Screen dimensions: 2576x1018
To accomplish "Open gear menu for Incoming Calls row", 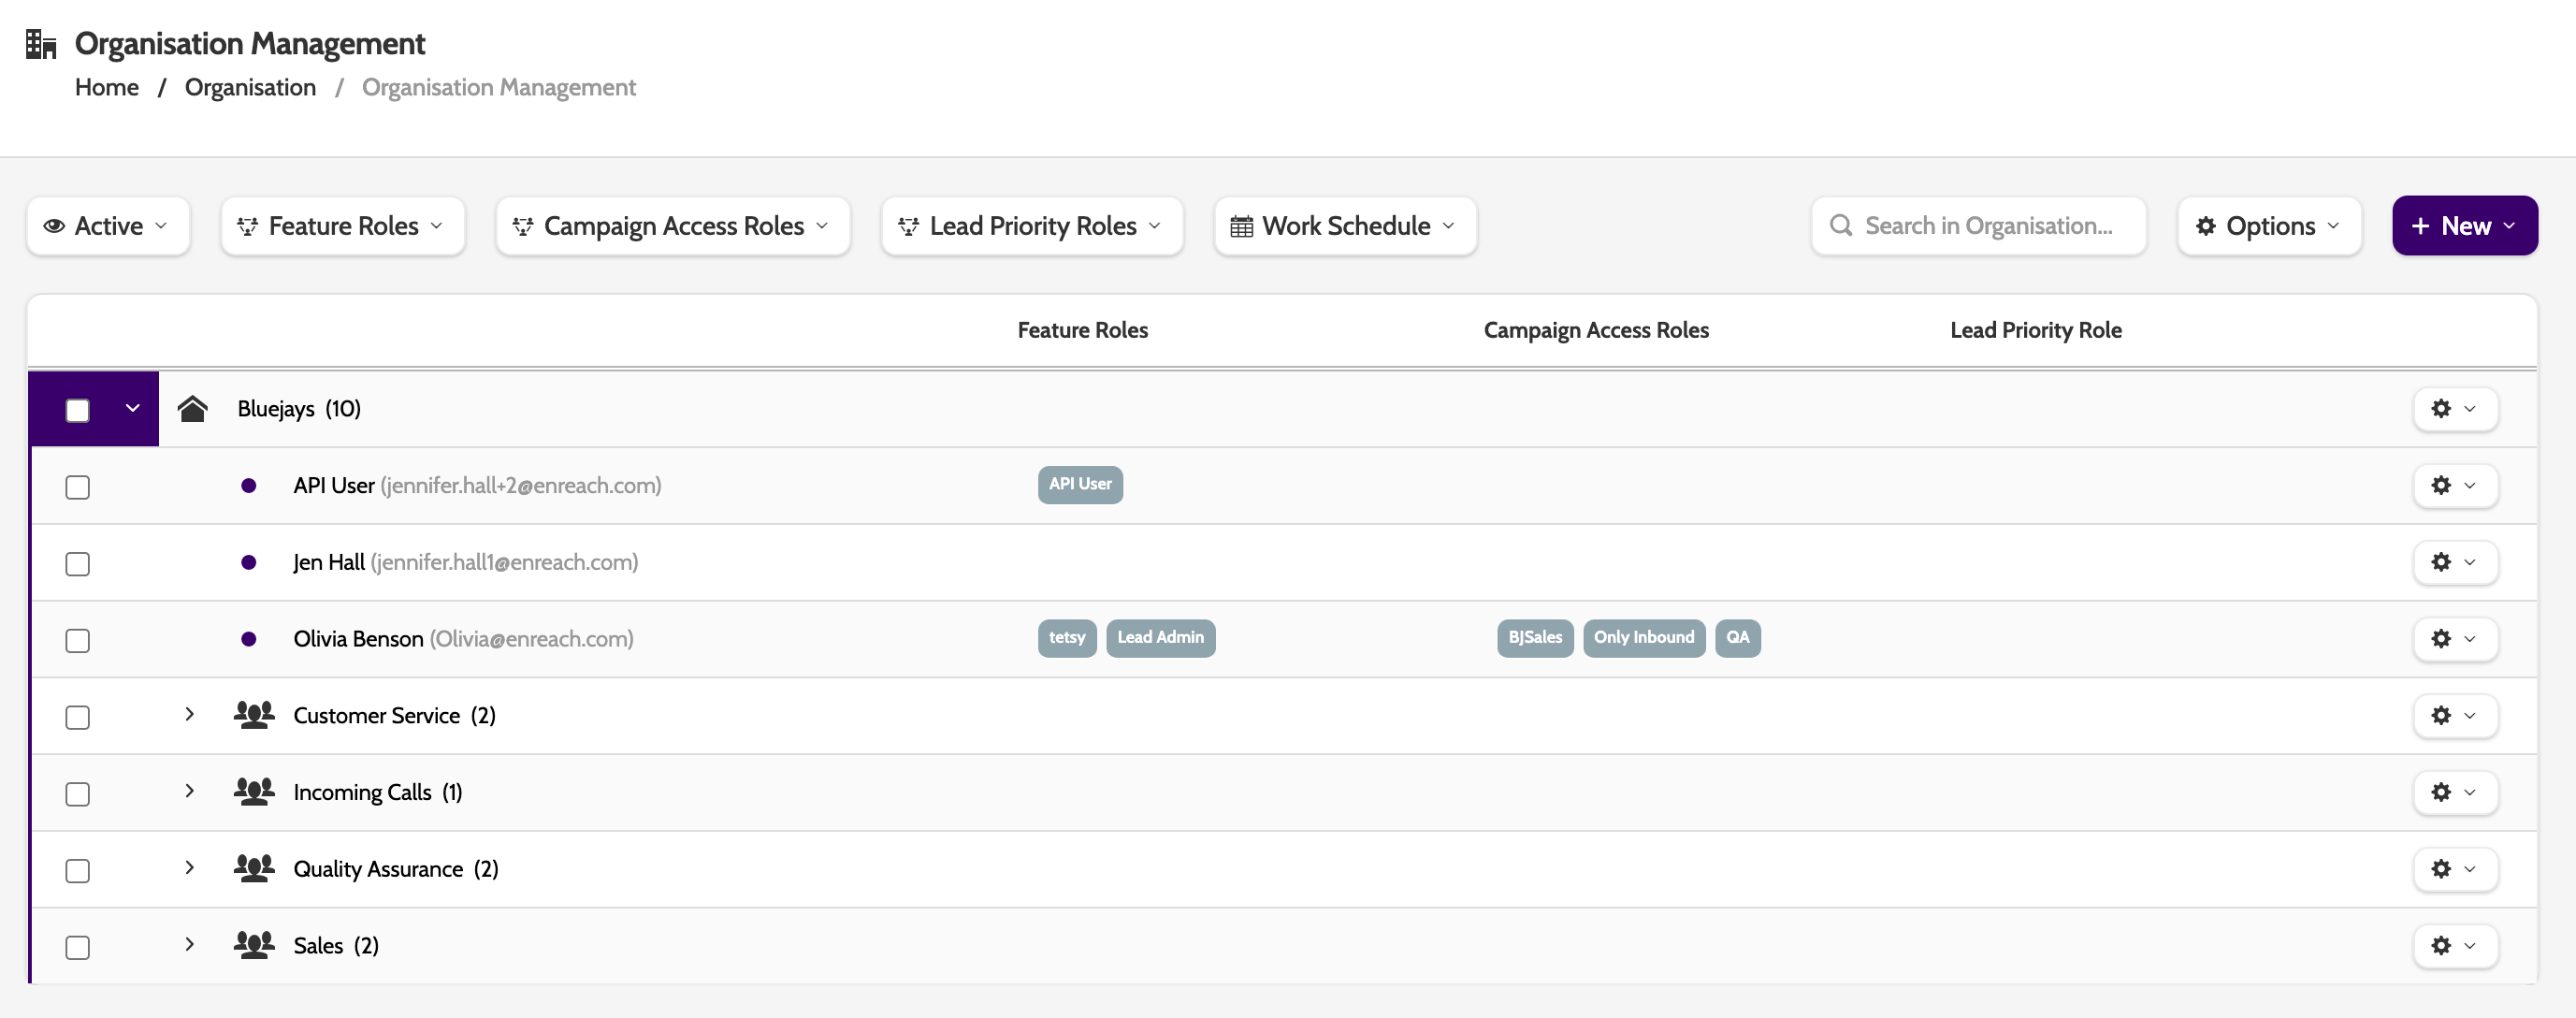I will click(2454, 791).
